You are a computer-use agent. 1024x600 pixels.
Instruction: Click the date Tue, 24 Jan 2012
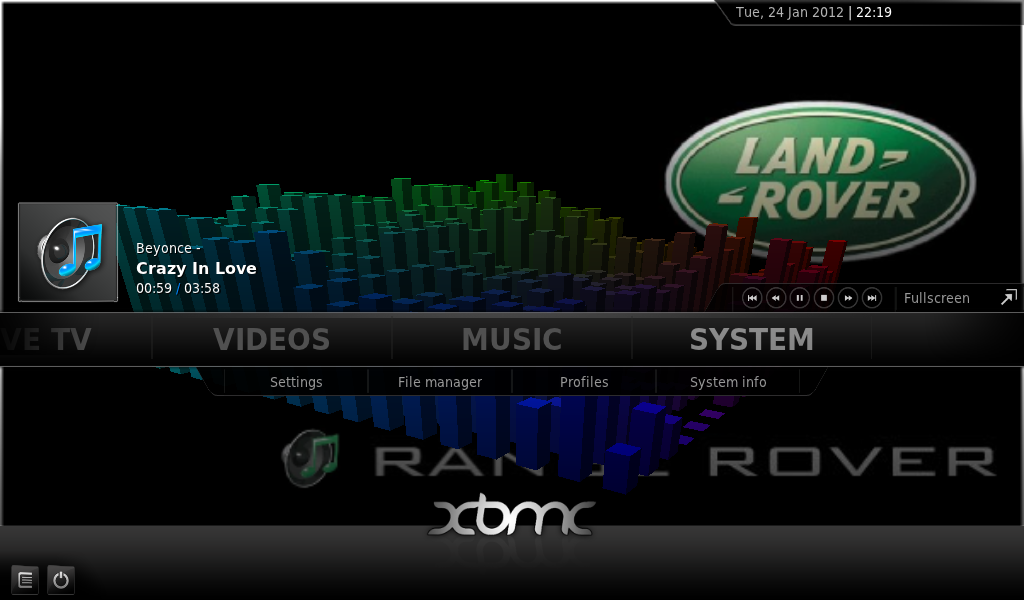[x=790, y=12]
